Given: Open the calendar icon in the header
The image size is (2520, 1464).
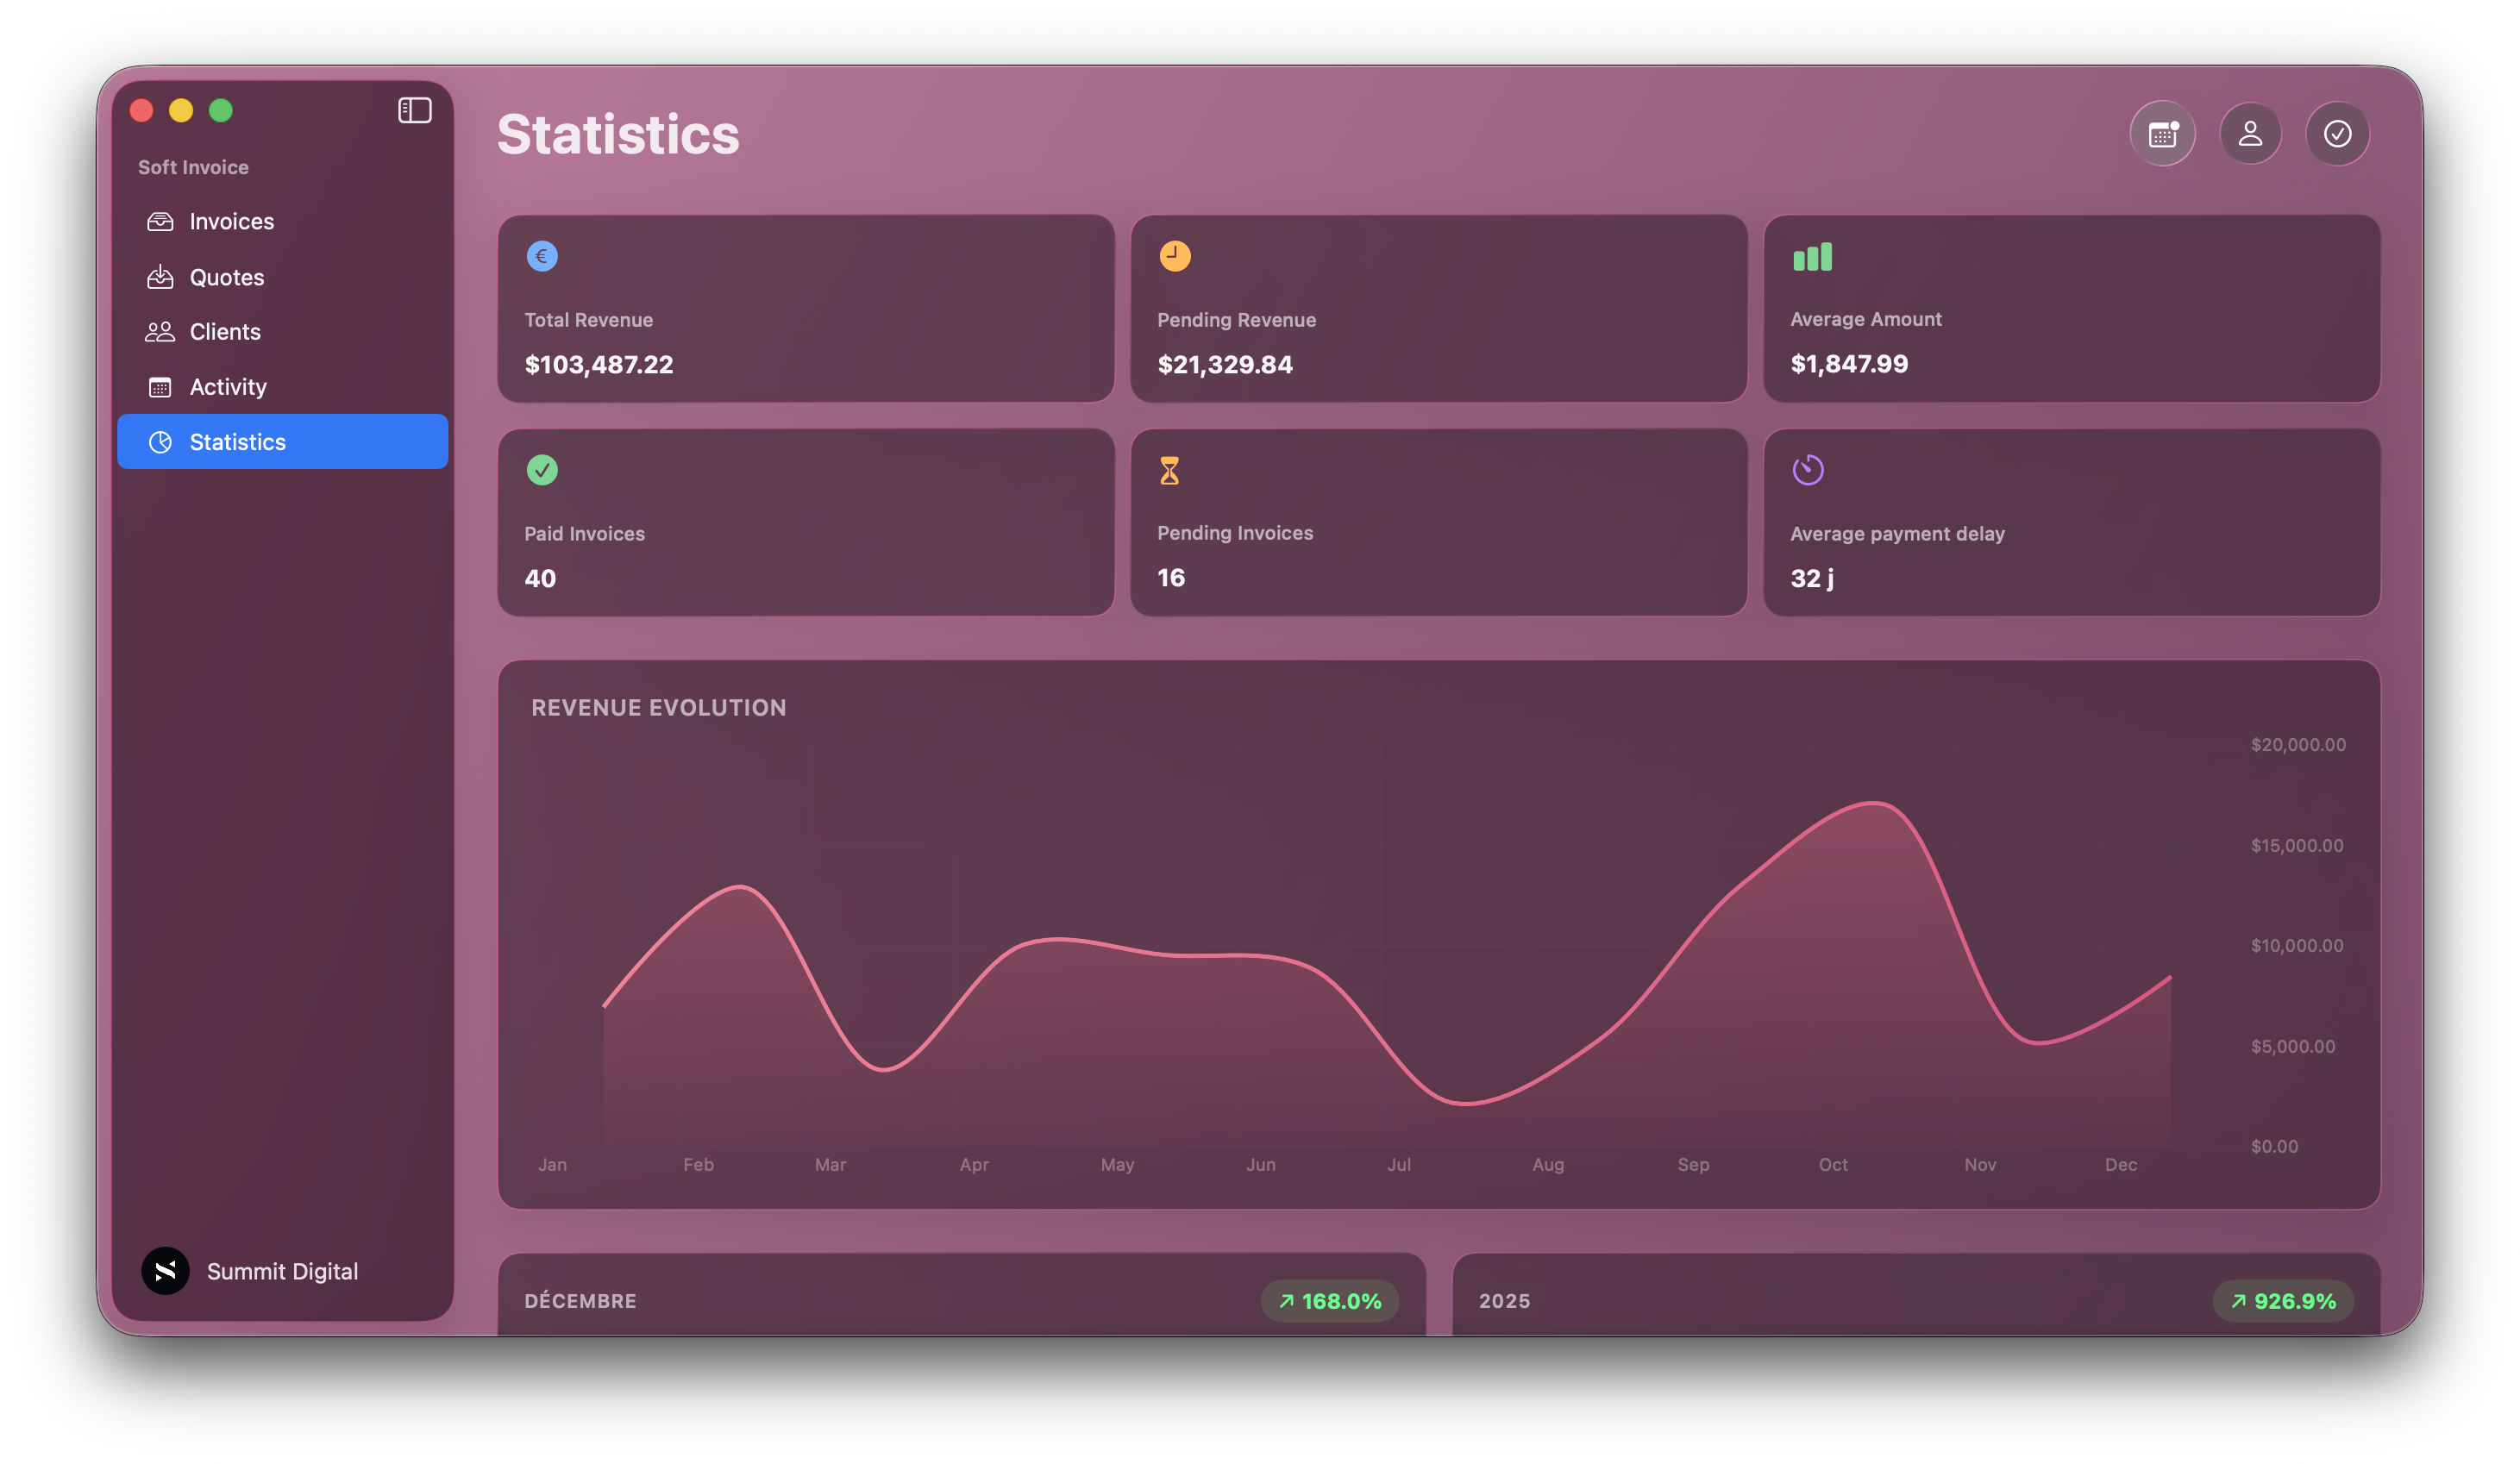Looking at the screenshot, I should (2162, 133).
